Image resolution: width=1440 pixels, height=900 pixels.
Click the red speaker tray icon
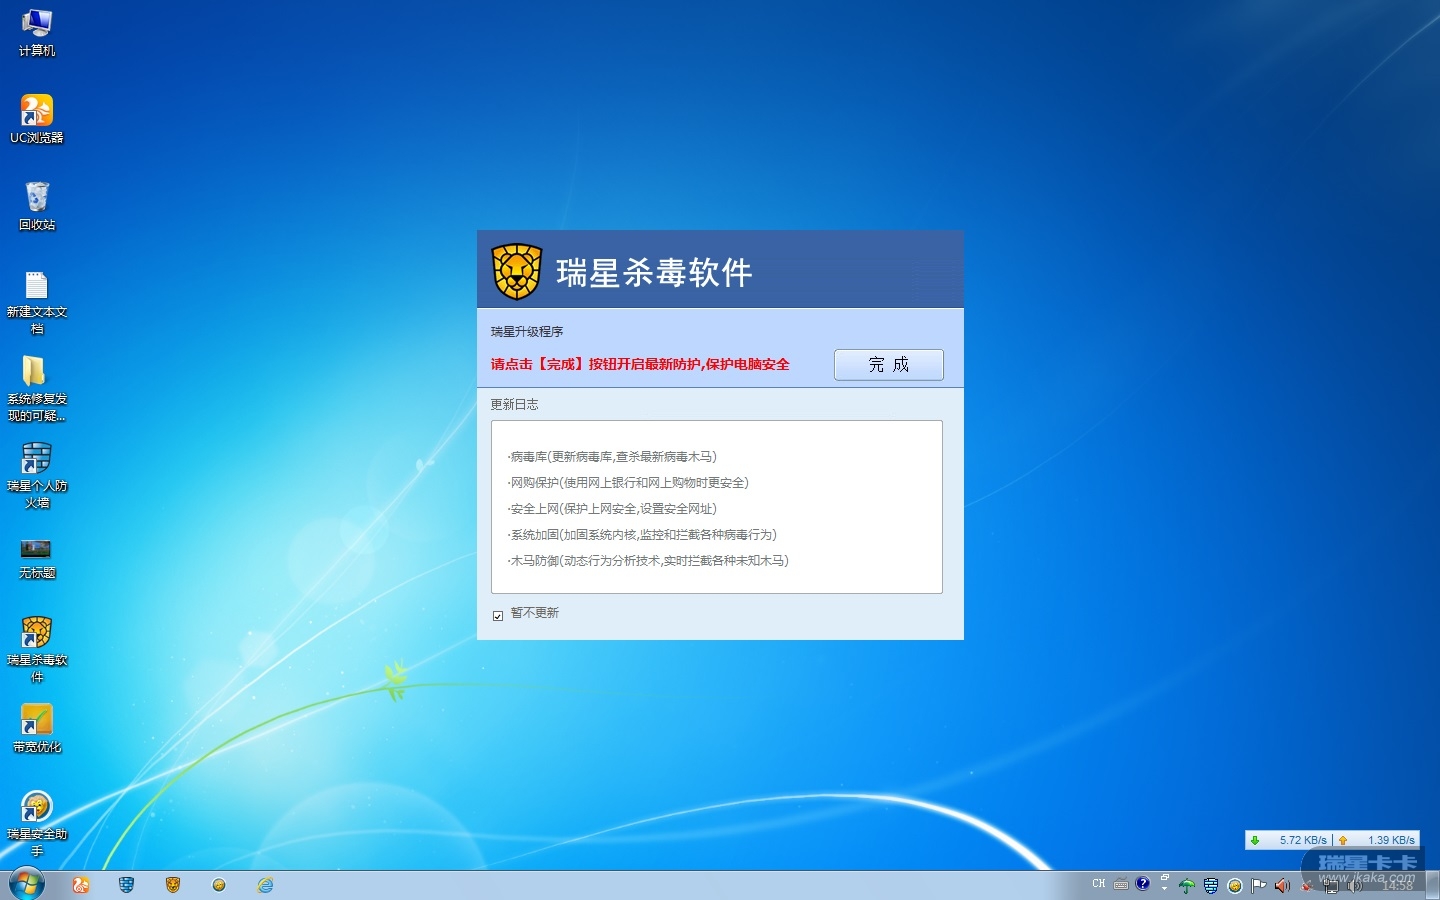click(1283, 886)
